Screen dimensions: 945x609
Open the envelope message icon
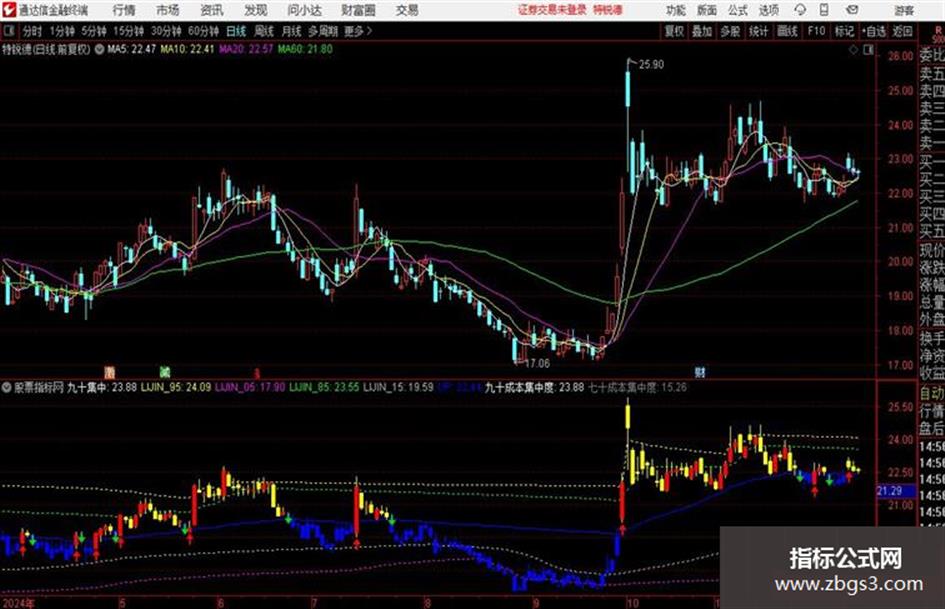point(852,10)
